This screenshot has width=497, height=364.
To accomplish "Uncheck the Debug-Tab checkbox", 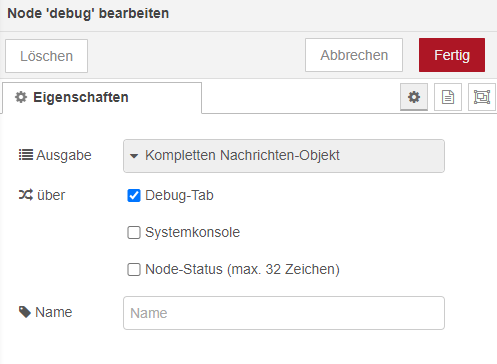I will [134, 195].
